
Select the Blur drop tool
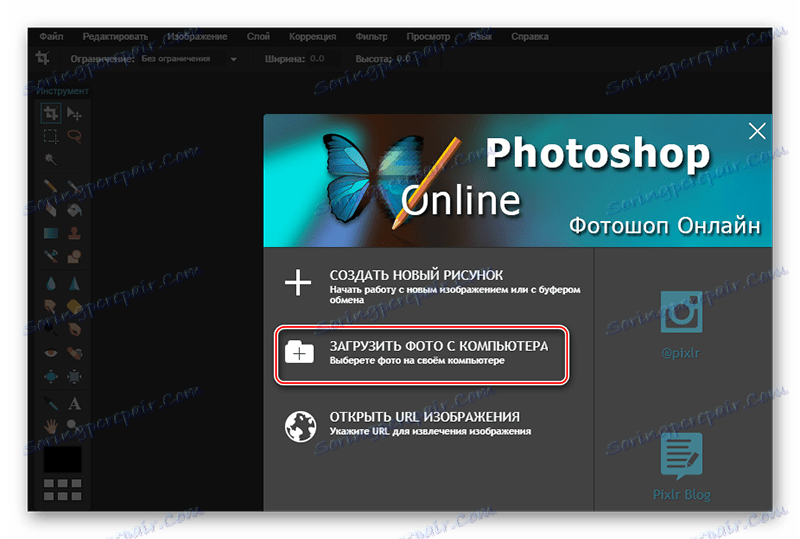(51, 283)
